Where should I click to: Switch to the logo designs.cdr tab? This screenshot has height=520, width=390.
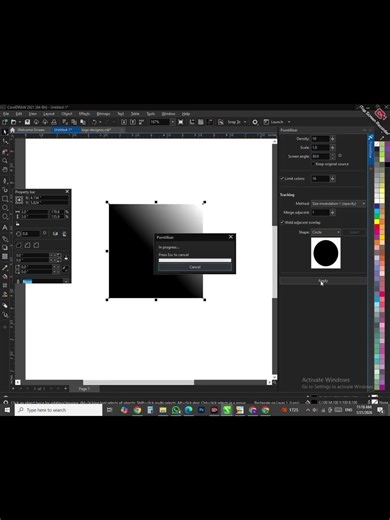click(x=96, y=130)
